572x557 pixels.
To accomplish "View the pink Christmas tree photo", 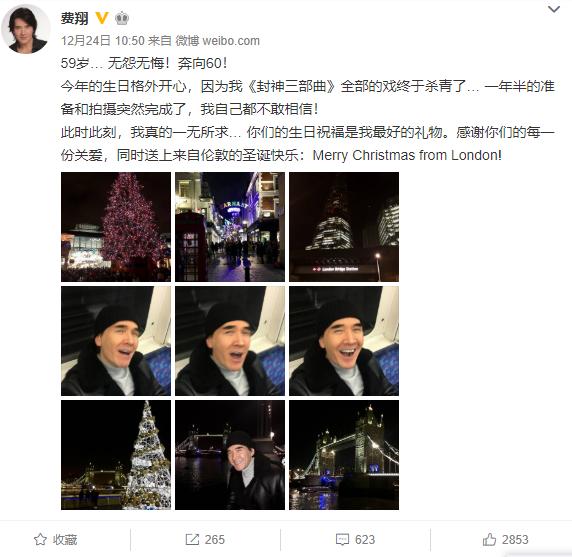I will (x=116, y=227).
